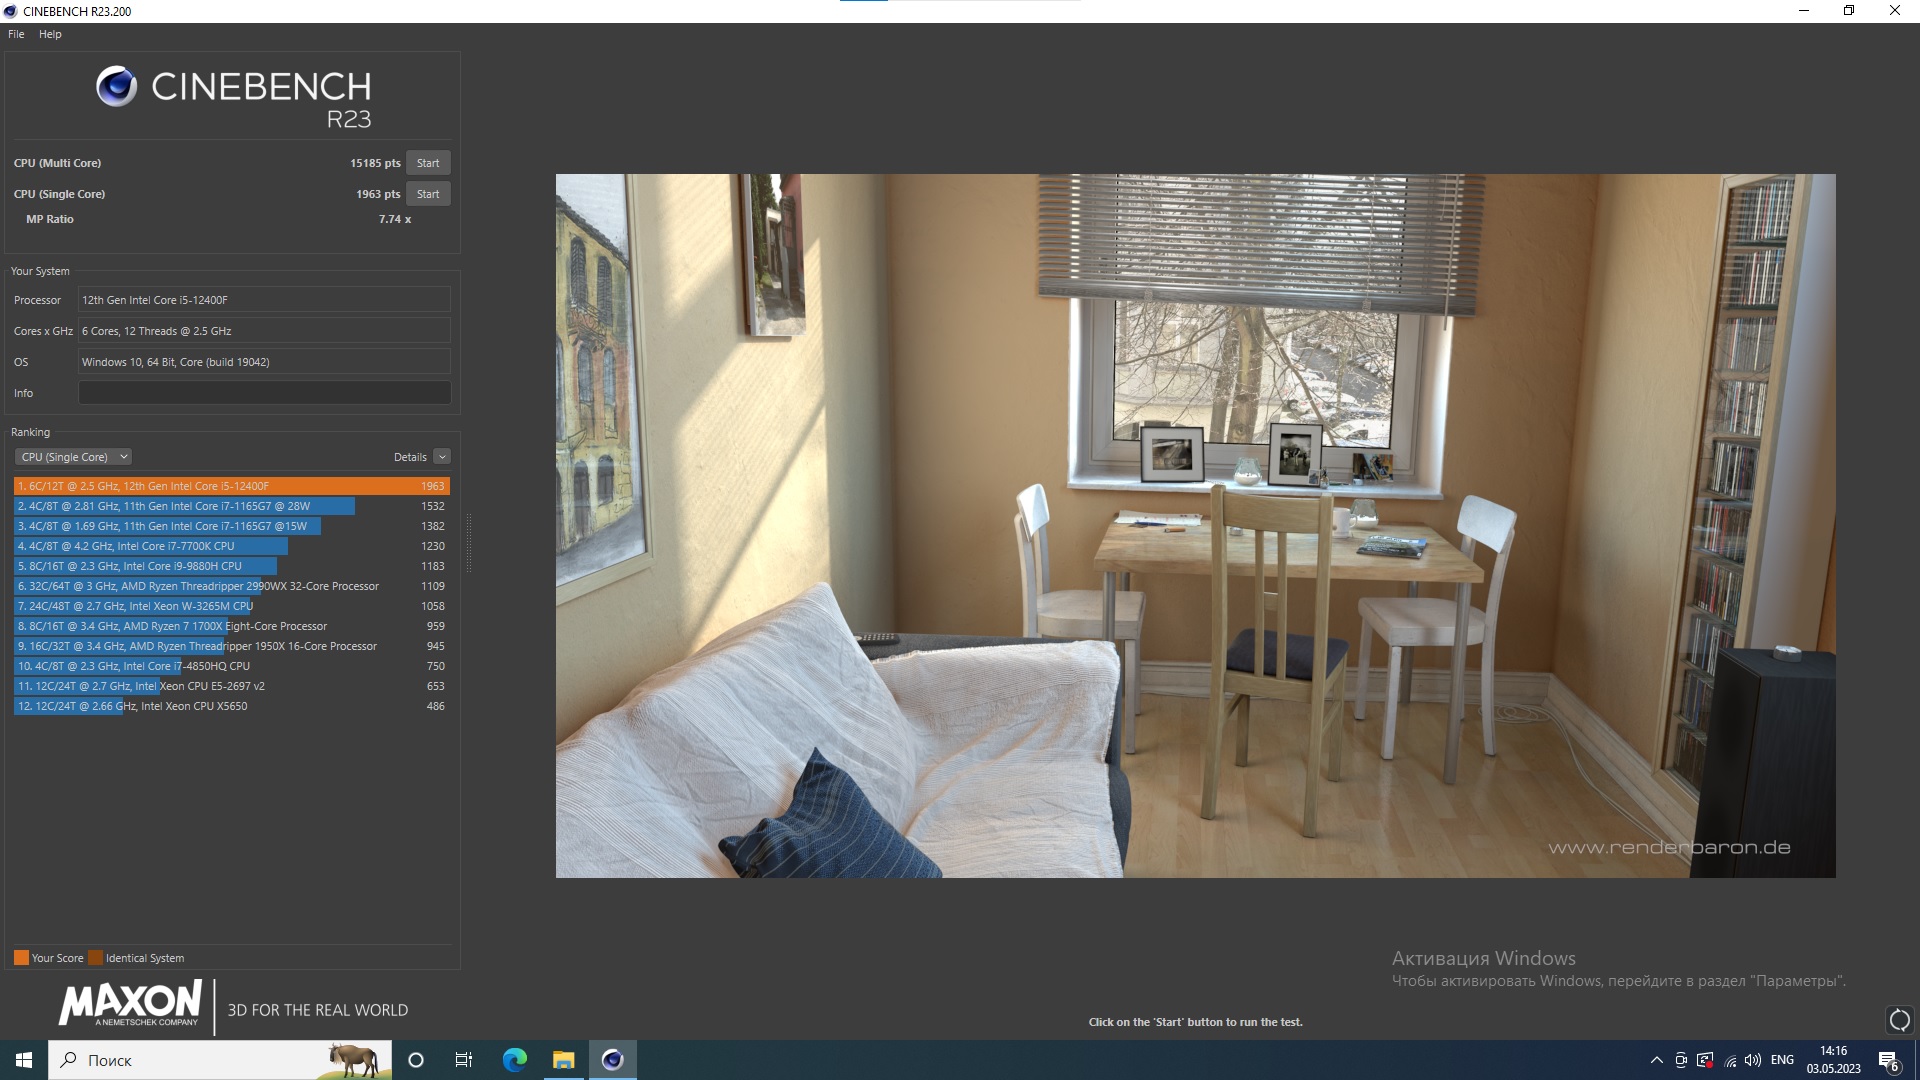Viewport: 1920px width, 1080px height.
Task: Click the orange Your Score legend swatch
Action: (21, 958)
